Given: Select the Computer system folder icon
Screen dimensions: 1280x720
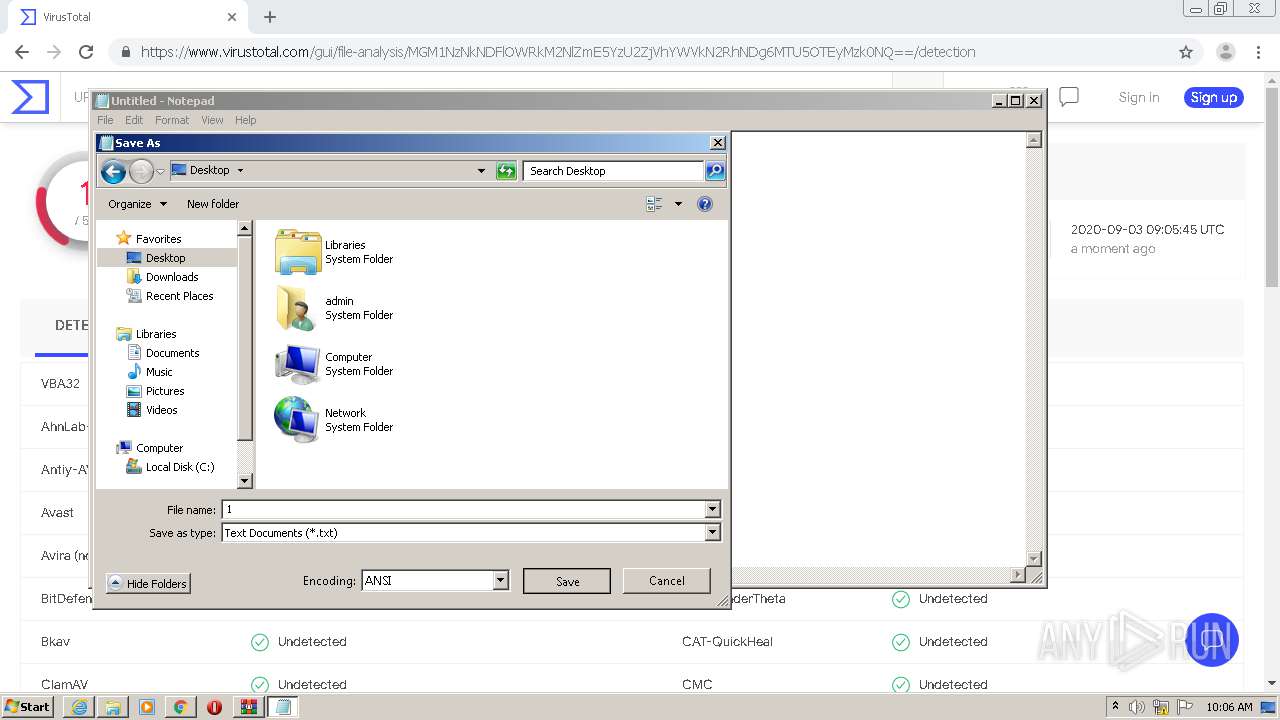Looking at the screenshot, I should [298, 363].
